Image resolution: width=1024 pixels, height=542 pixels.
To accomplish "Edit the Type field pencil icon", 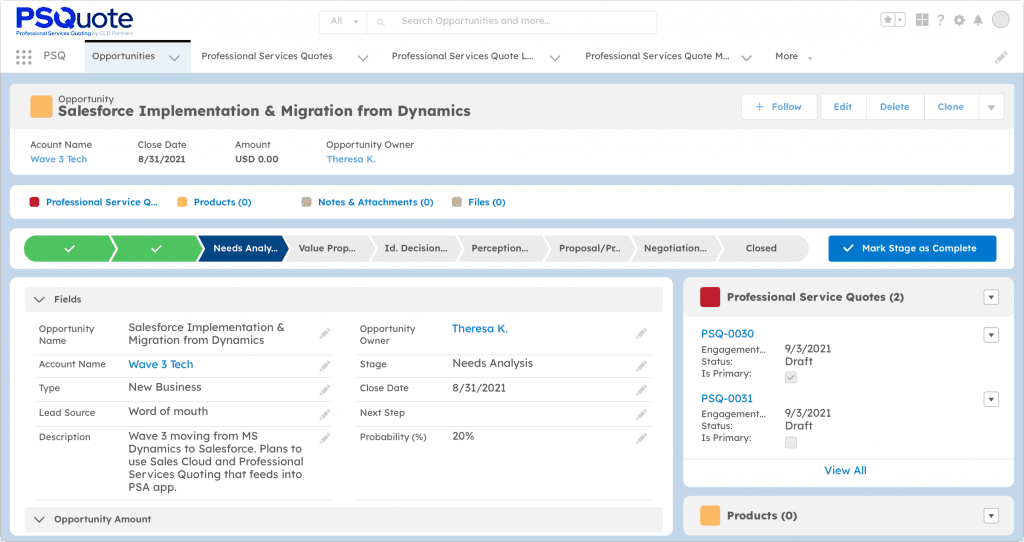I will tap(325, 390).
